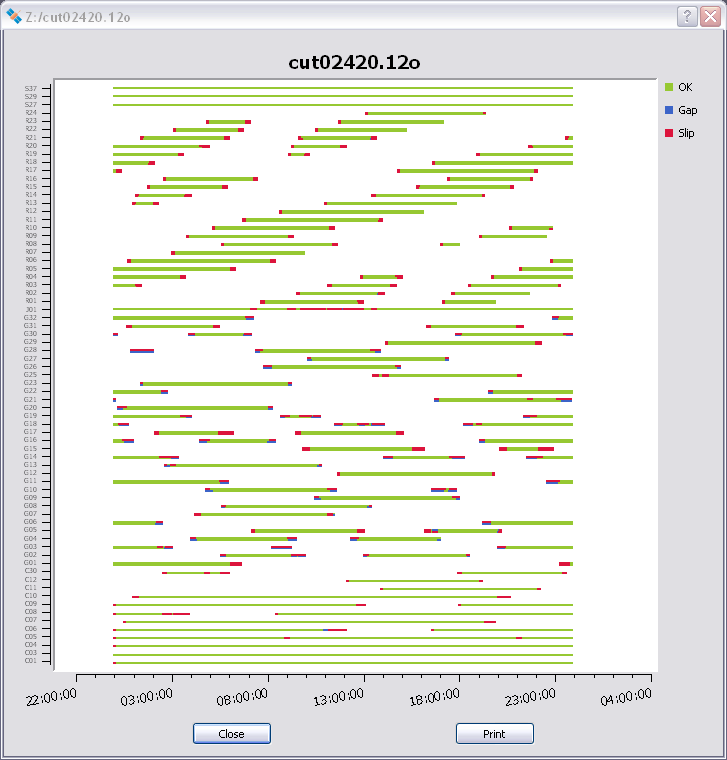The image size is (727, 760).
Task: Click the 18:00:00 time axis label
Action: coord(434,693)
